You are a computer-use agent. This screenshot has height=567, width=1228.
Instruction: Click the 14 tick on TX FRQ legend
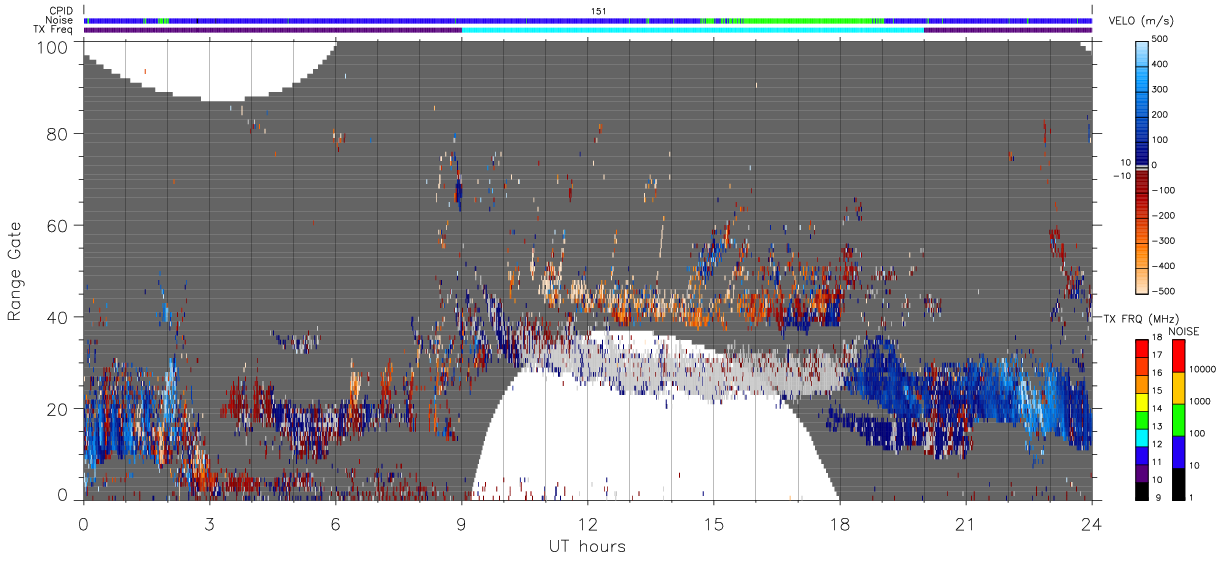(x=1157, y=410)
